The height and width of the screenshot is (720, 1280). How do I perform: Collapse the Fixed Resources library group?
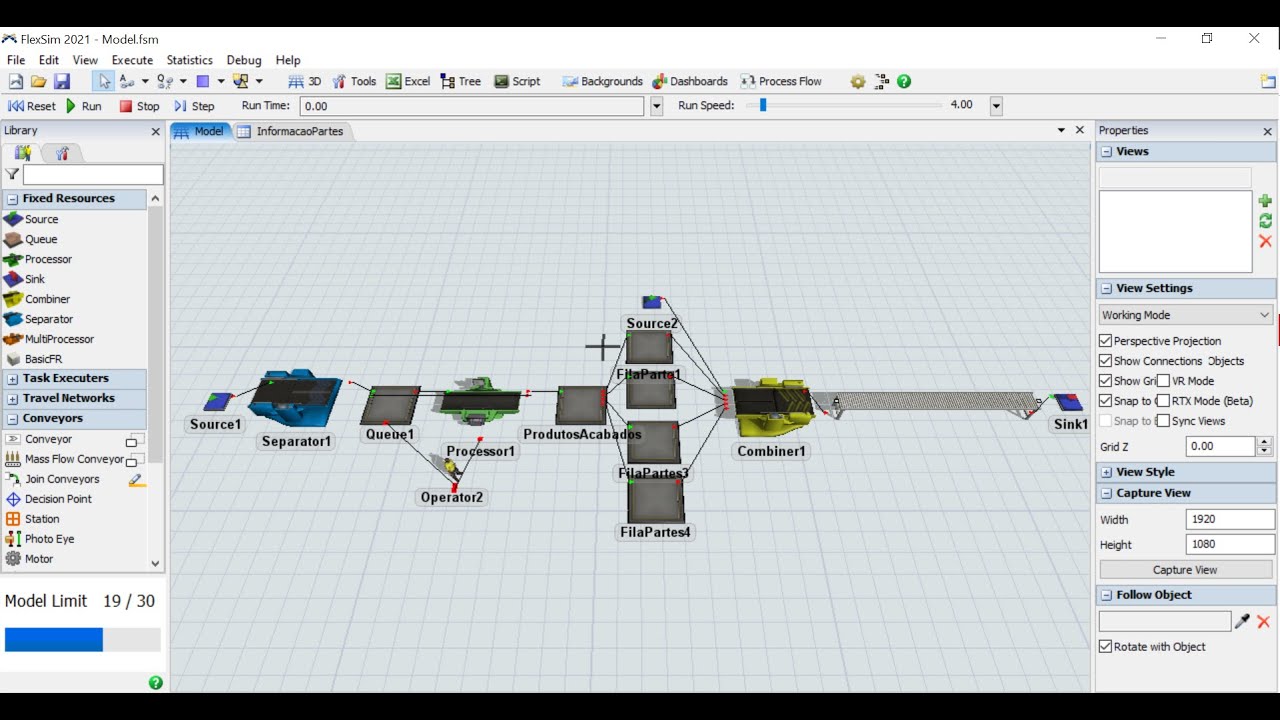[x=12, y=199]
